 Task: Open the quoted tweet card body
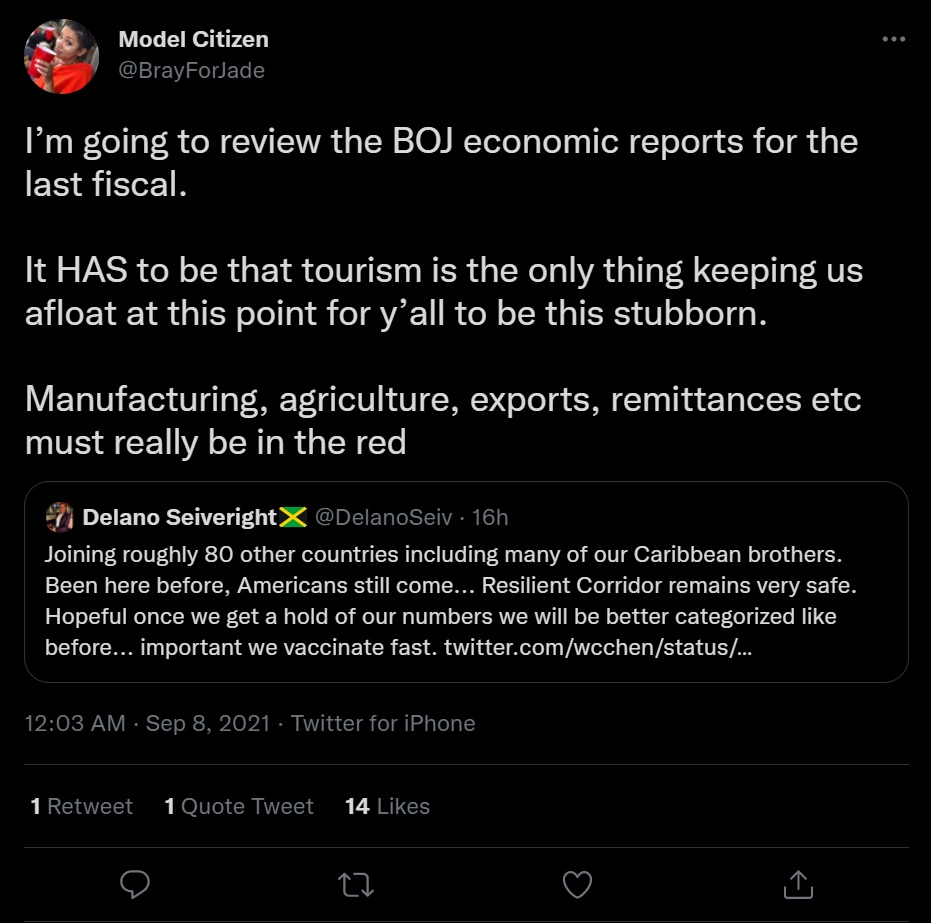(466, 582)
